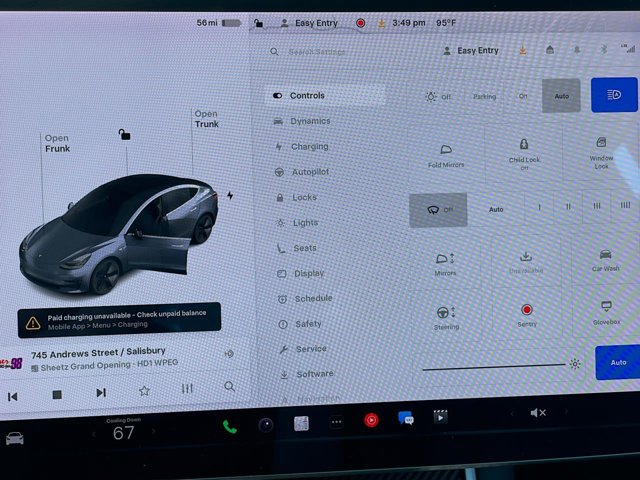Toggle Sentry mode
Image resolution: width=640 pixels, height=480 pixels.
tap(527, 315)
